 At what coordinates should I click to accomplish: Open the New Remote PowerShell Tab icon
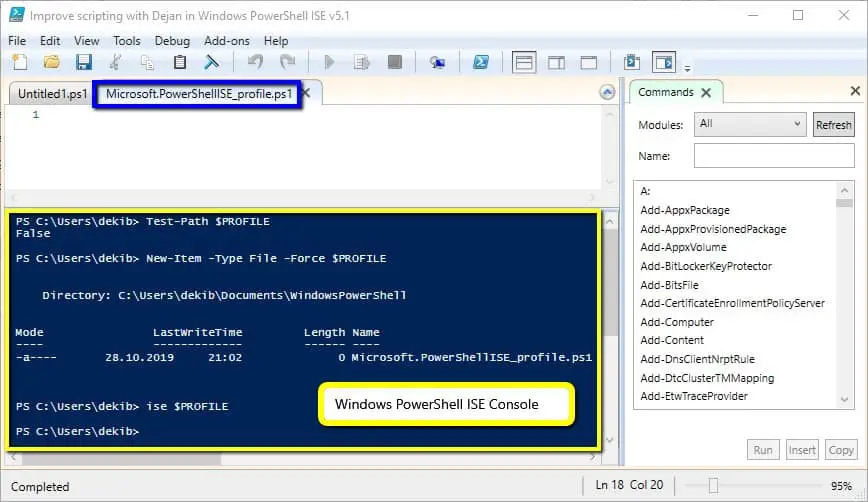point(437,63)
